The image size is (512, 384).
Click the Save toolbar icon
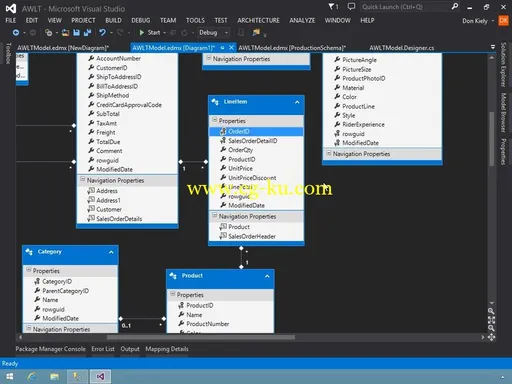pyautogui.click(x=76, y=32)
